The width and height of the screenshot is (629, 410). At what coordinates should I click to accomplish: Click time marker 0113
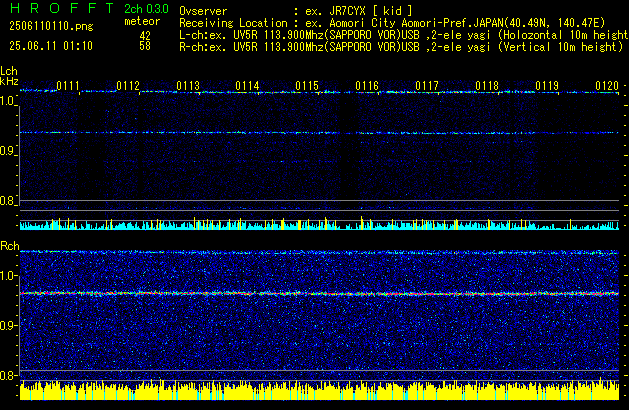click(x=188, y=86)
